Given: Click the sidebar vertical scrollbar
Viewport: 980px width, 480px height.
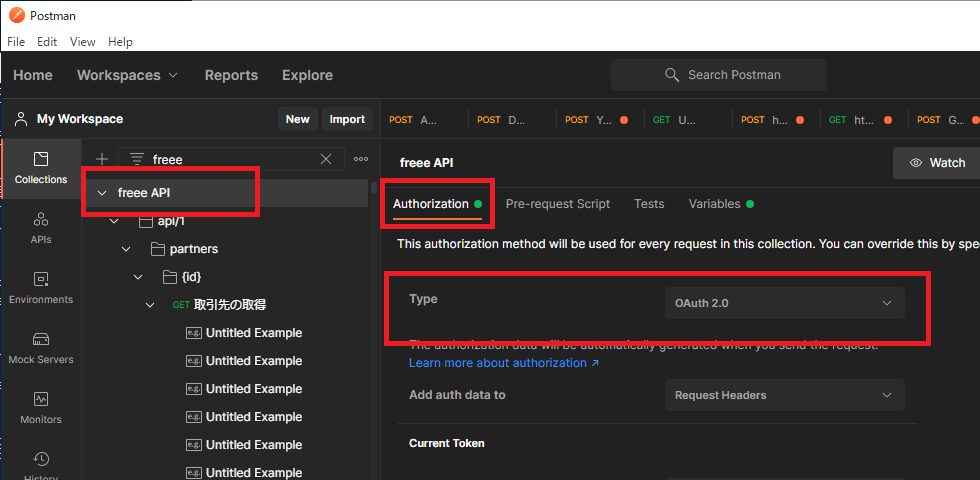Looking at the screenshot, I should point(374,188).
